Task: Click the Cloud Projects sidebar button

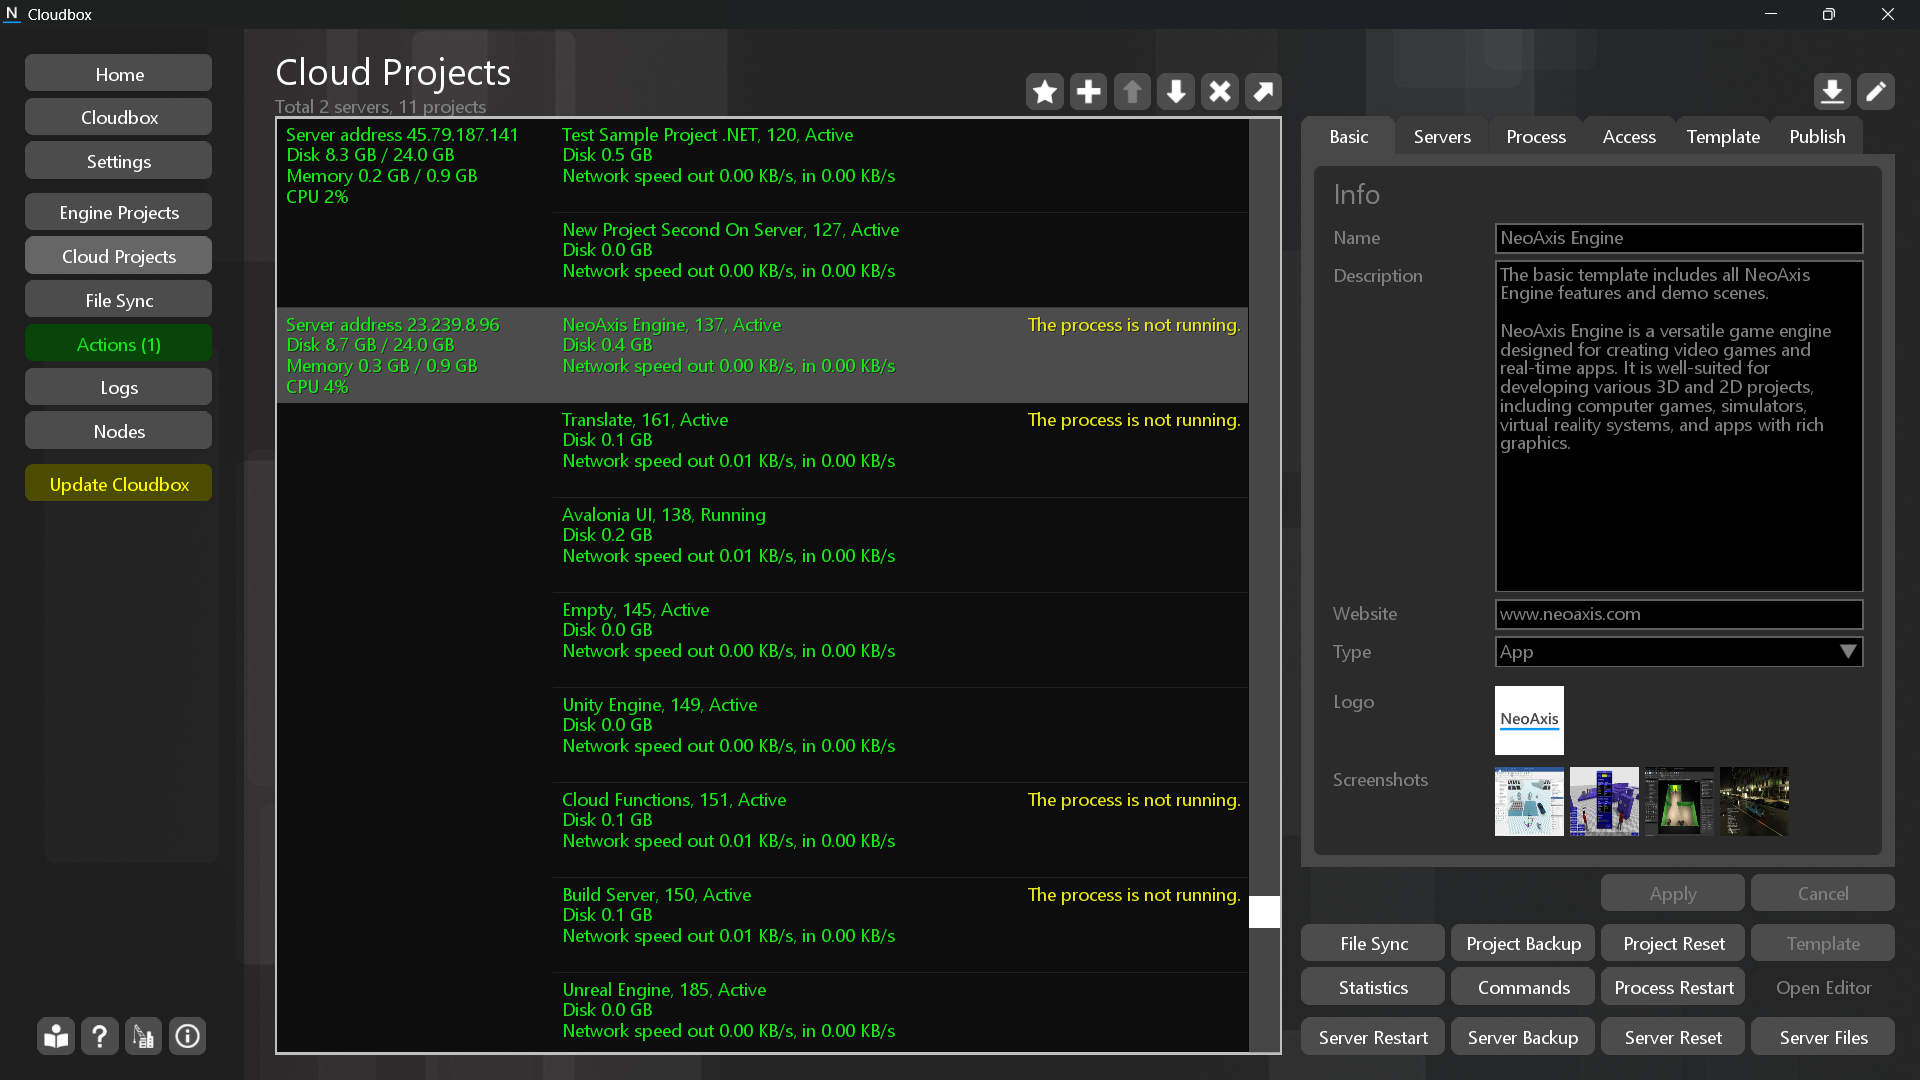Action: pos(119,256)
